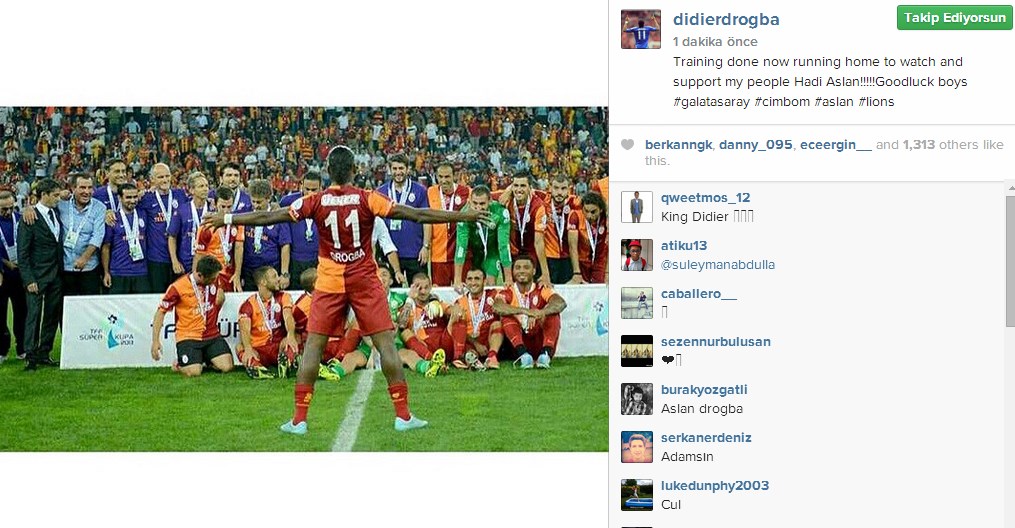Click the Drogba team photo

tap(304, 279)
